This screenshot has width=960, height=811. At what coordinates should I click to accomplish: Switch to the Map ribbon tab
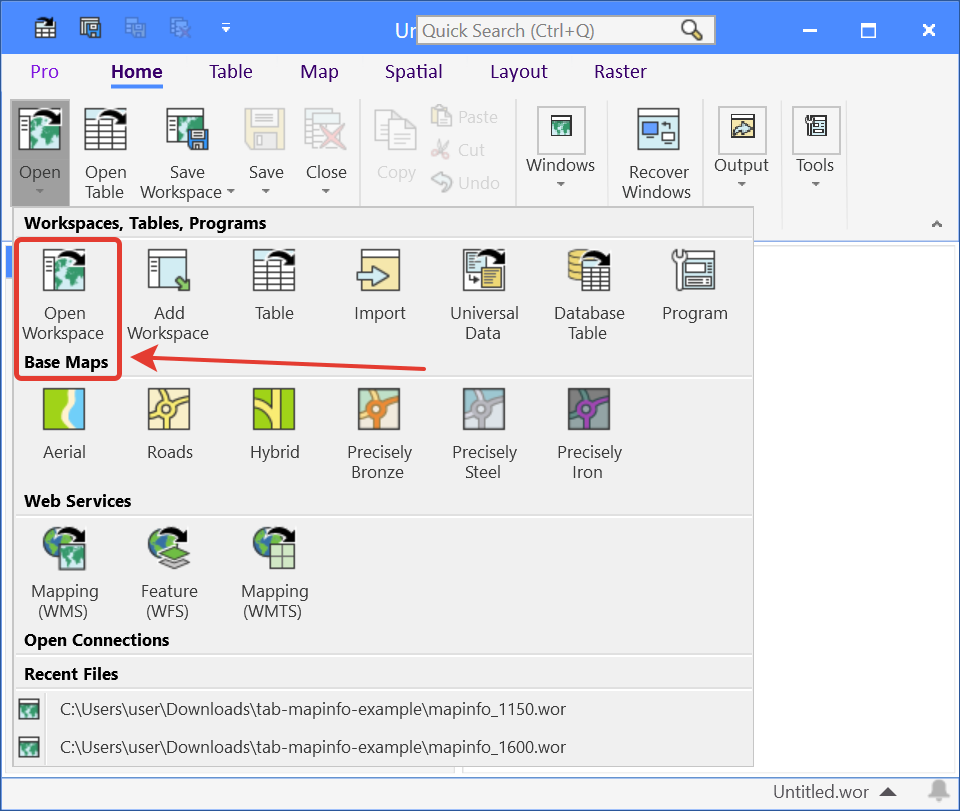pyautogui.click(x=319, y=71)
